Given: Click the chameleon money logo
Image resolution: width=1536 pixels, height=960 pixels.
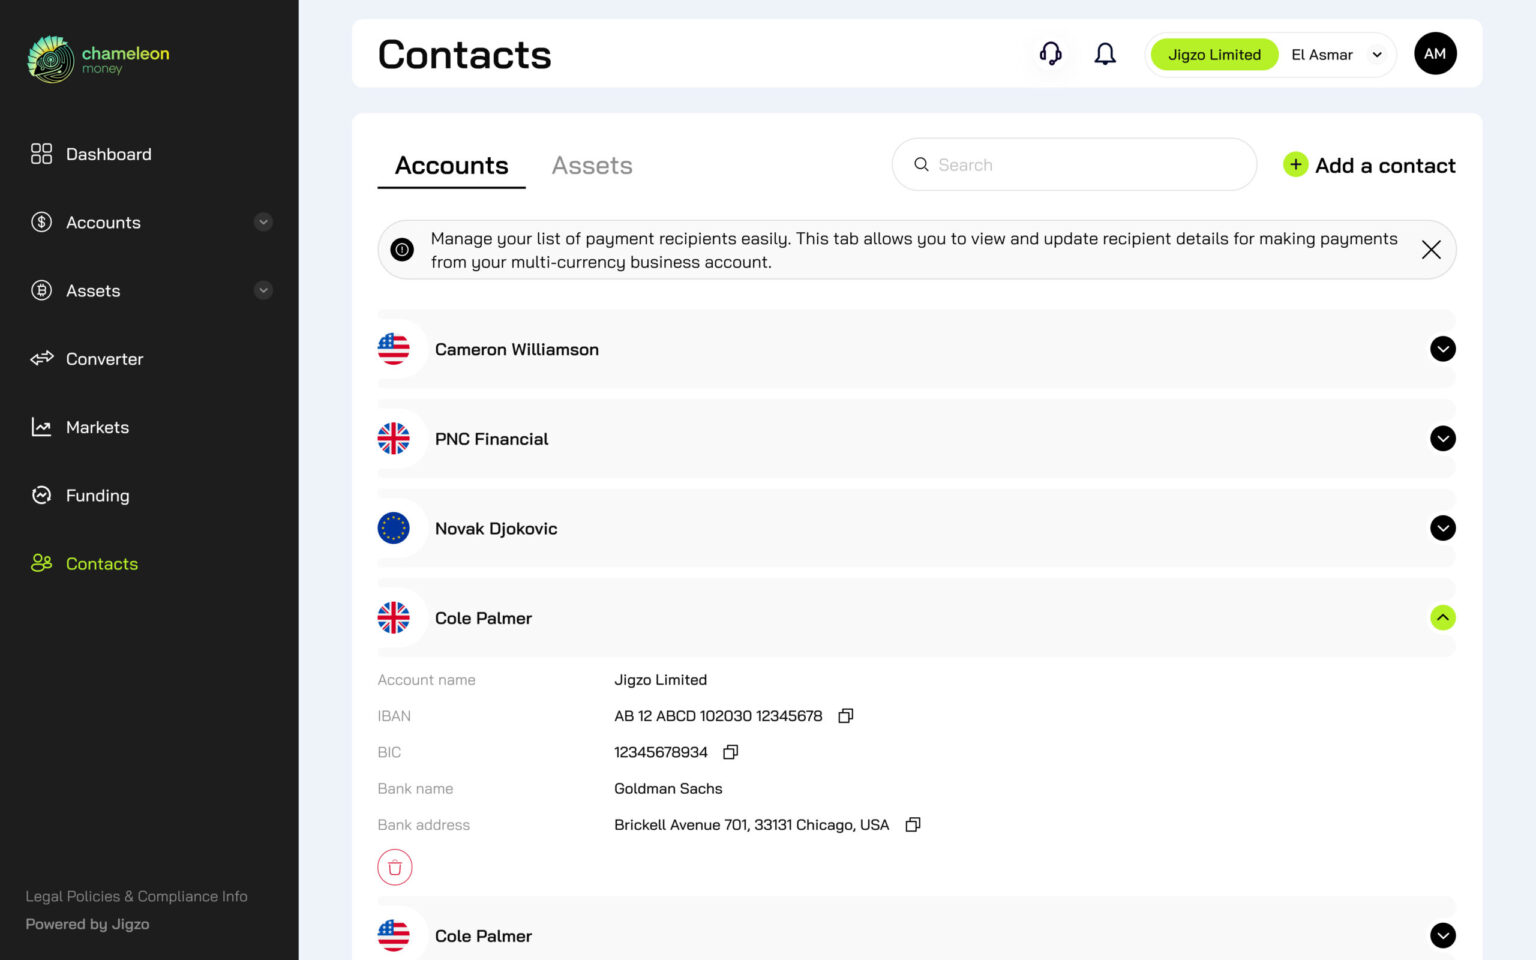Looking at the screenshot, I should tap(98, 59).
